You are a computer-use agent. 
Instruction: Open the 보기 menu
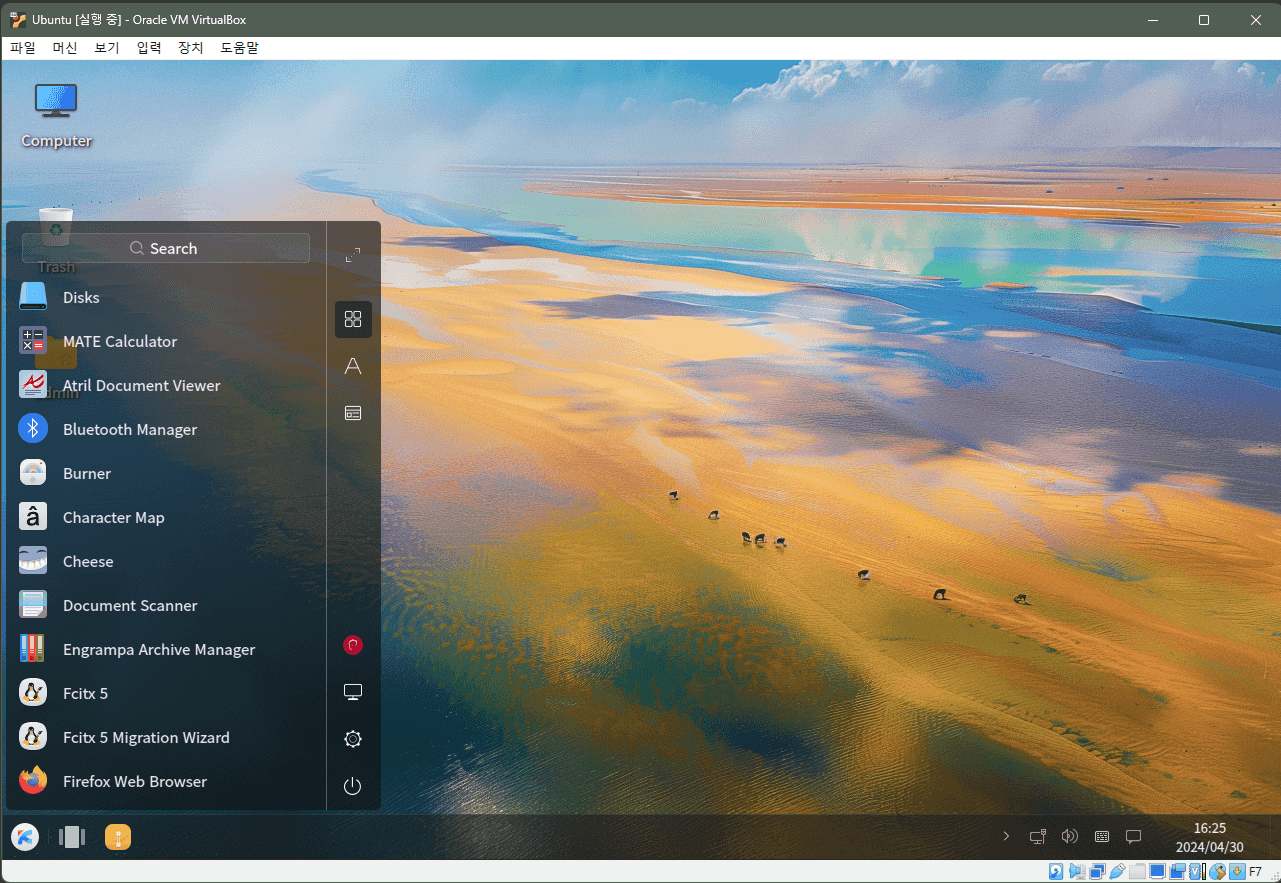[x=107, y=47]
